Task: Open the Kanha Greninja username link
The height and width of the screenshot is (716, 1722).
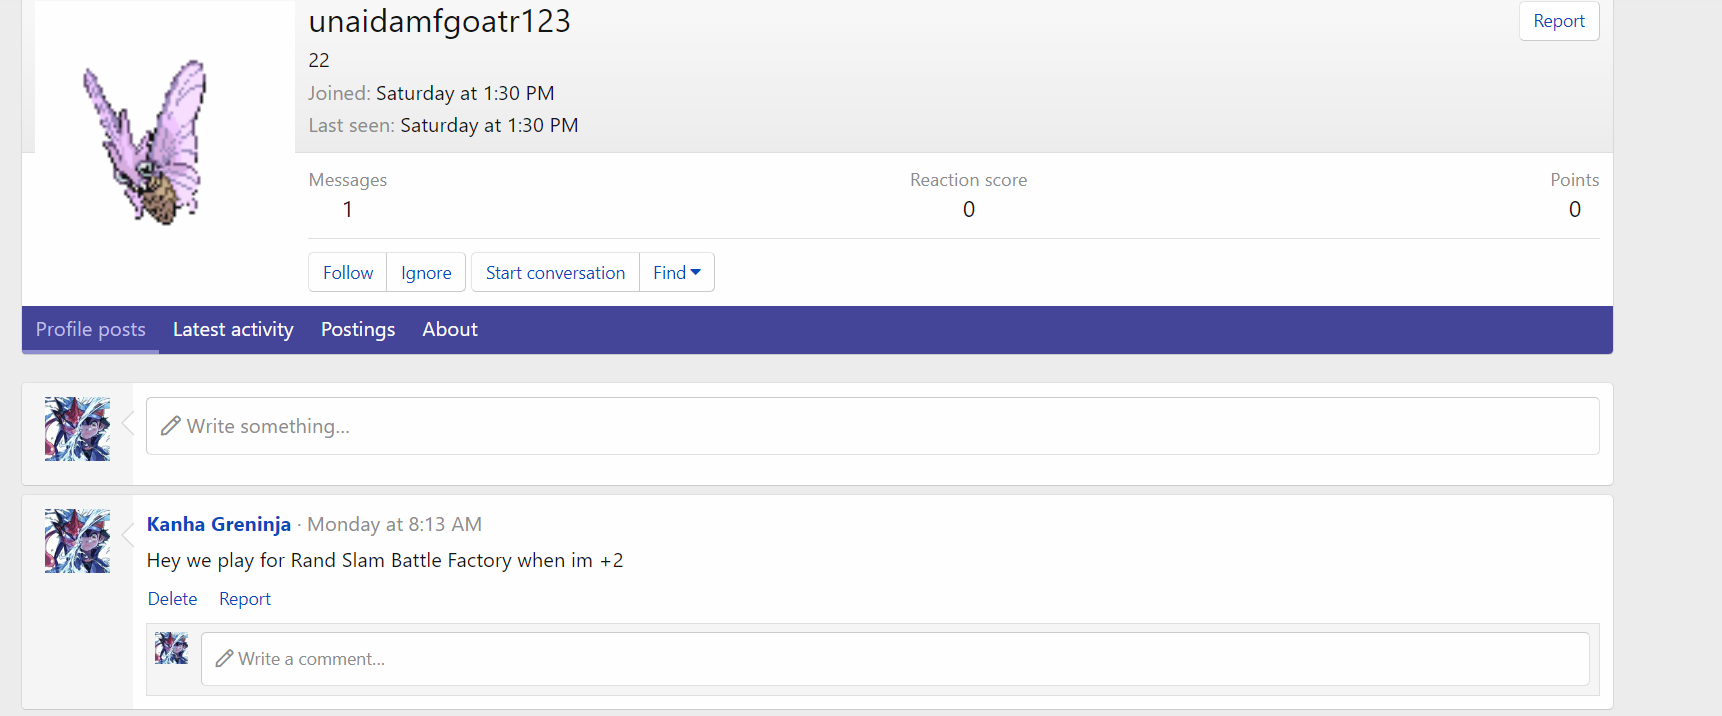Action: [219, 524]
